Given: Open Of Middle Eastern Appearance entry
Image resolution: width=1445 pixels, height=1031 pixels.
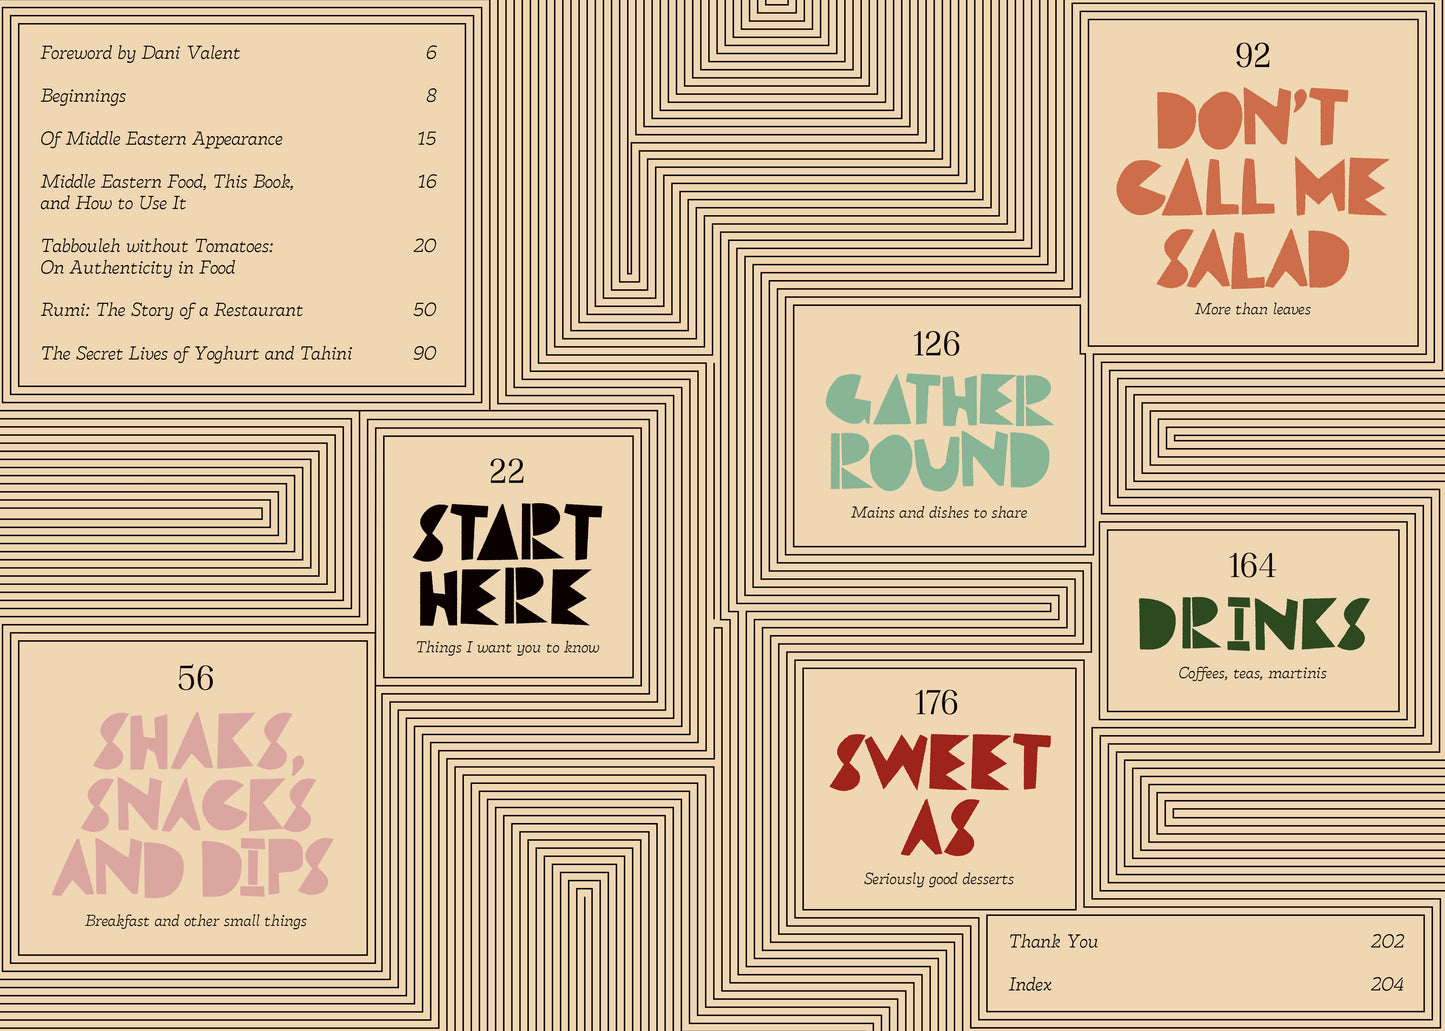Looking at the screenshot, I should coord(238,139).
